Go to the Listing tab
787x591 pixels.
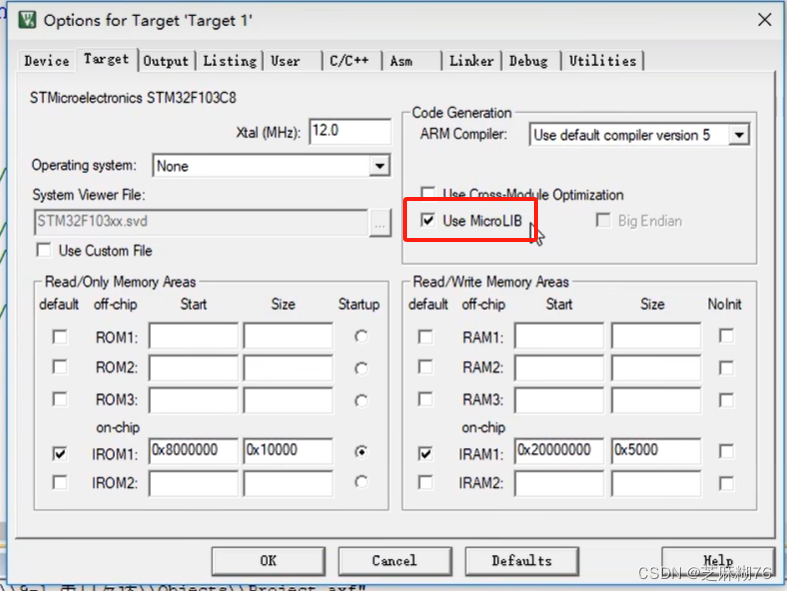point(229,61)
